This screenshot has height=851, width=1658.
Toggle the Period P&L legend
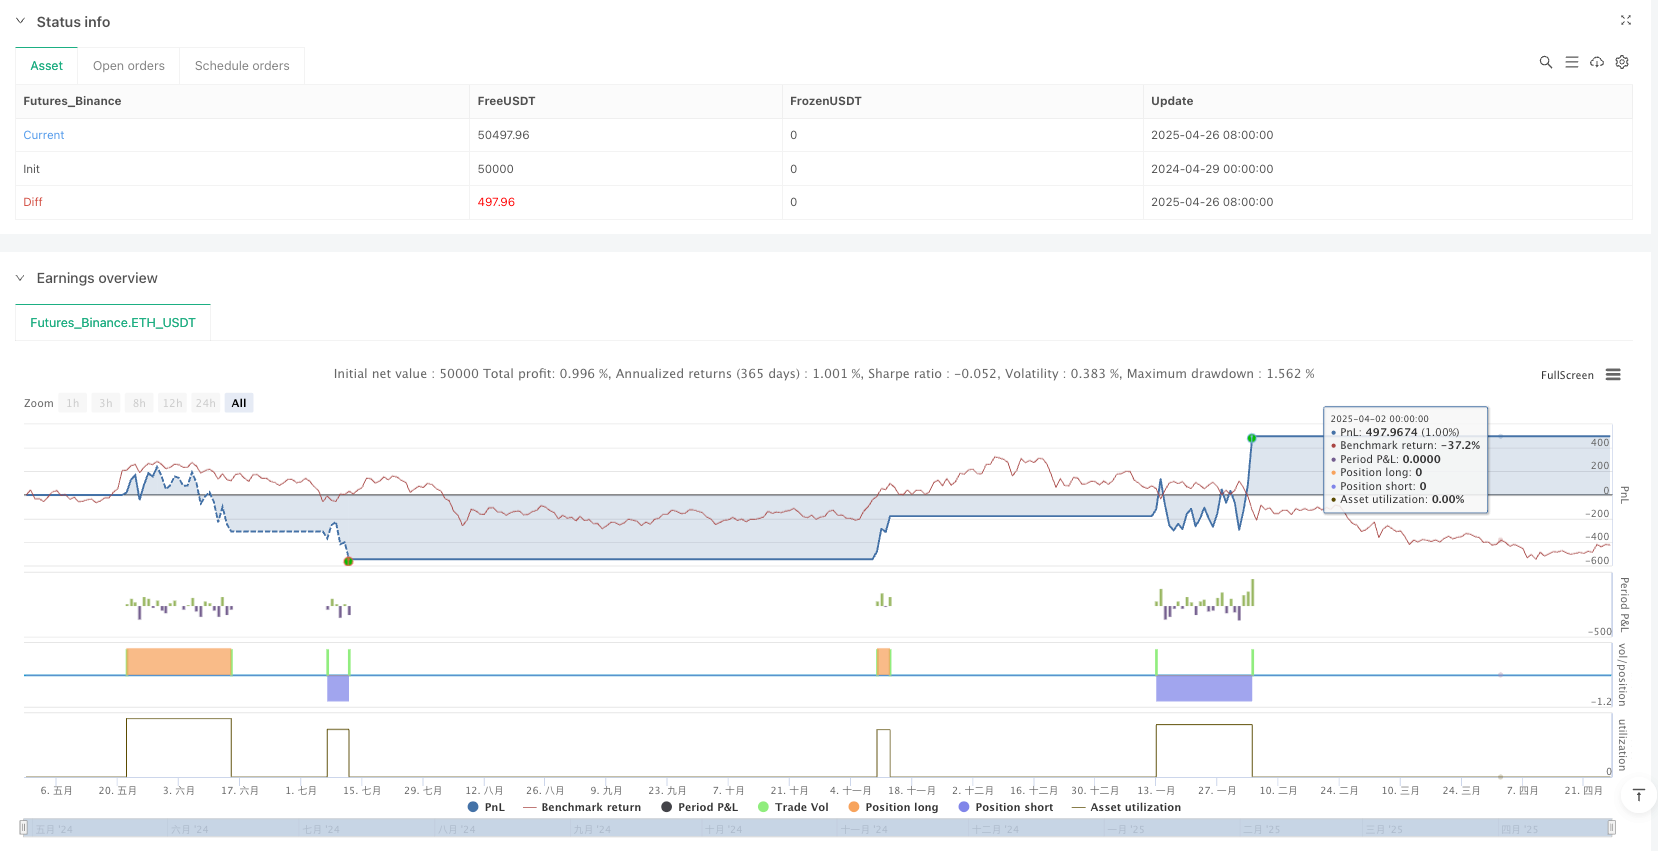click(699, 807)
